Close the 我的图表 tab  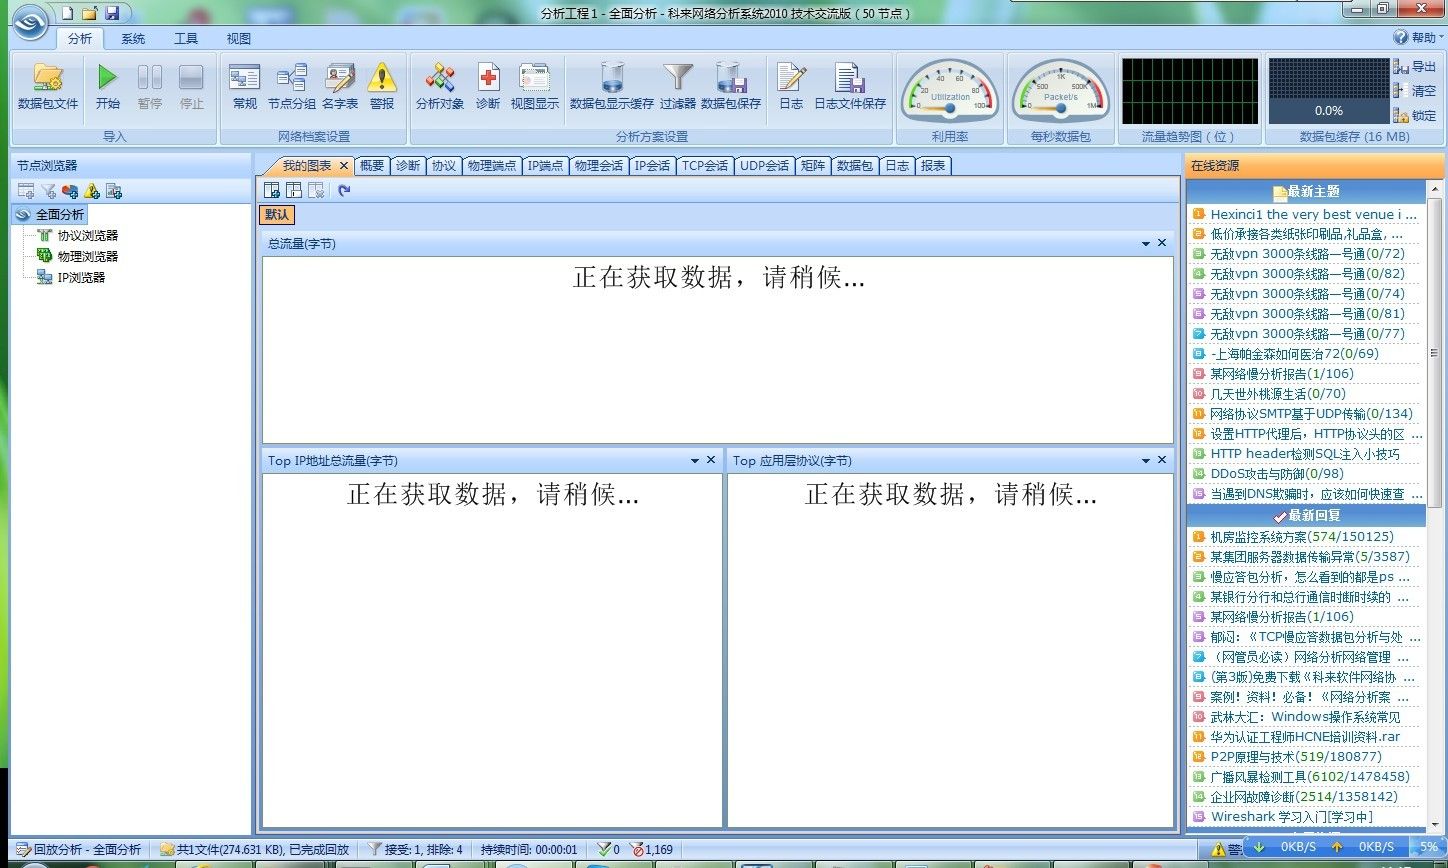point(344,166)
